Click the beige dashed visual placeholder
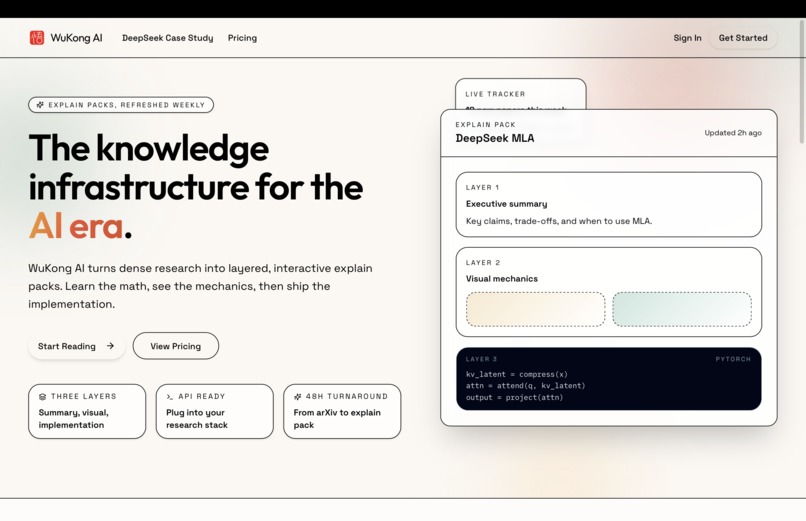Screen dimensions: 806x521 click(535, 309)
